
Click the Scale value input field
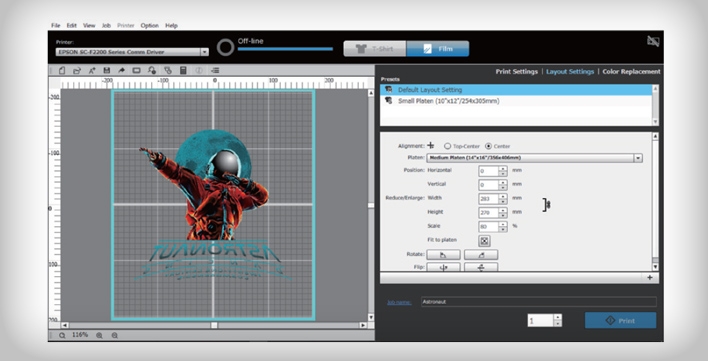pyautogui.click(x=489, y=227)
